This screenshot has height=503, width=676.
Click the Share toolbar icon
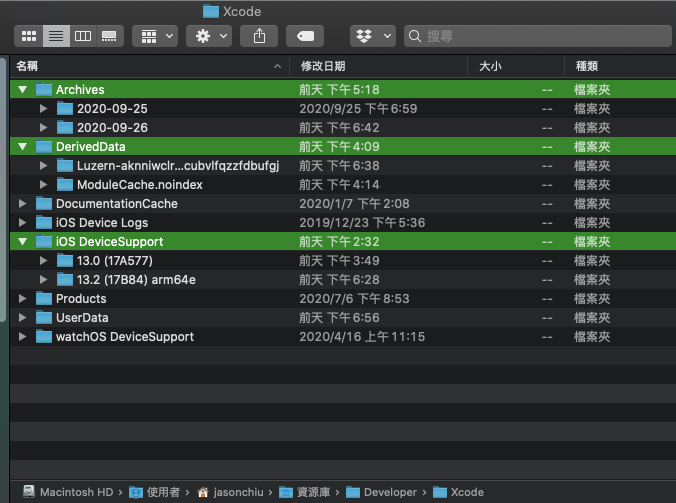coord(260,36)
